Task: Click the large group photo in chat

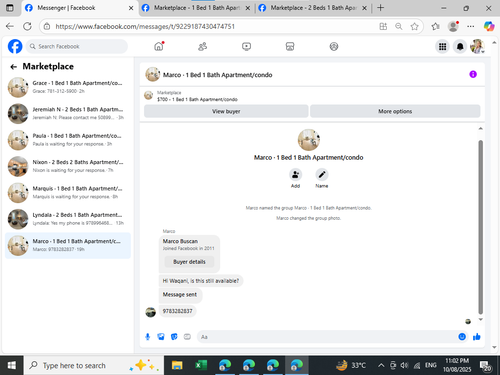Action: pyautogui.click(x=309, y=140)
